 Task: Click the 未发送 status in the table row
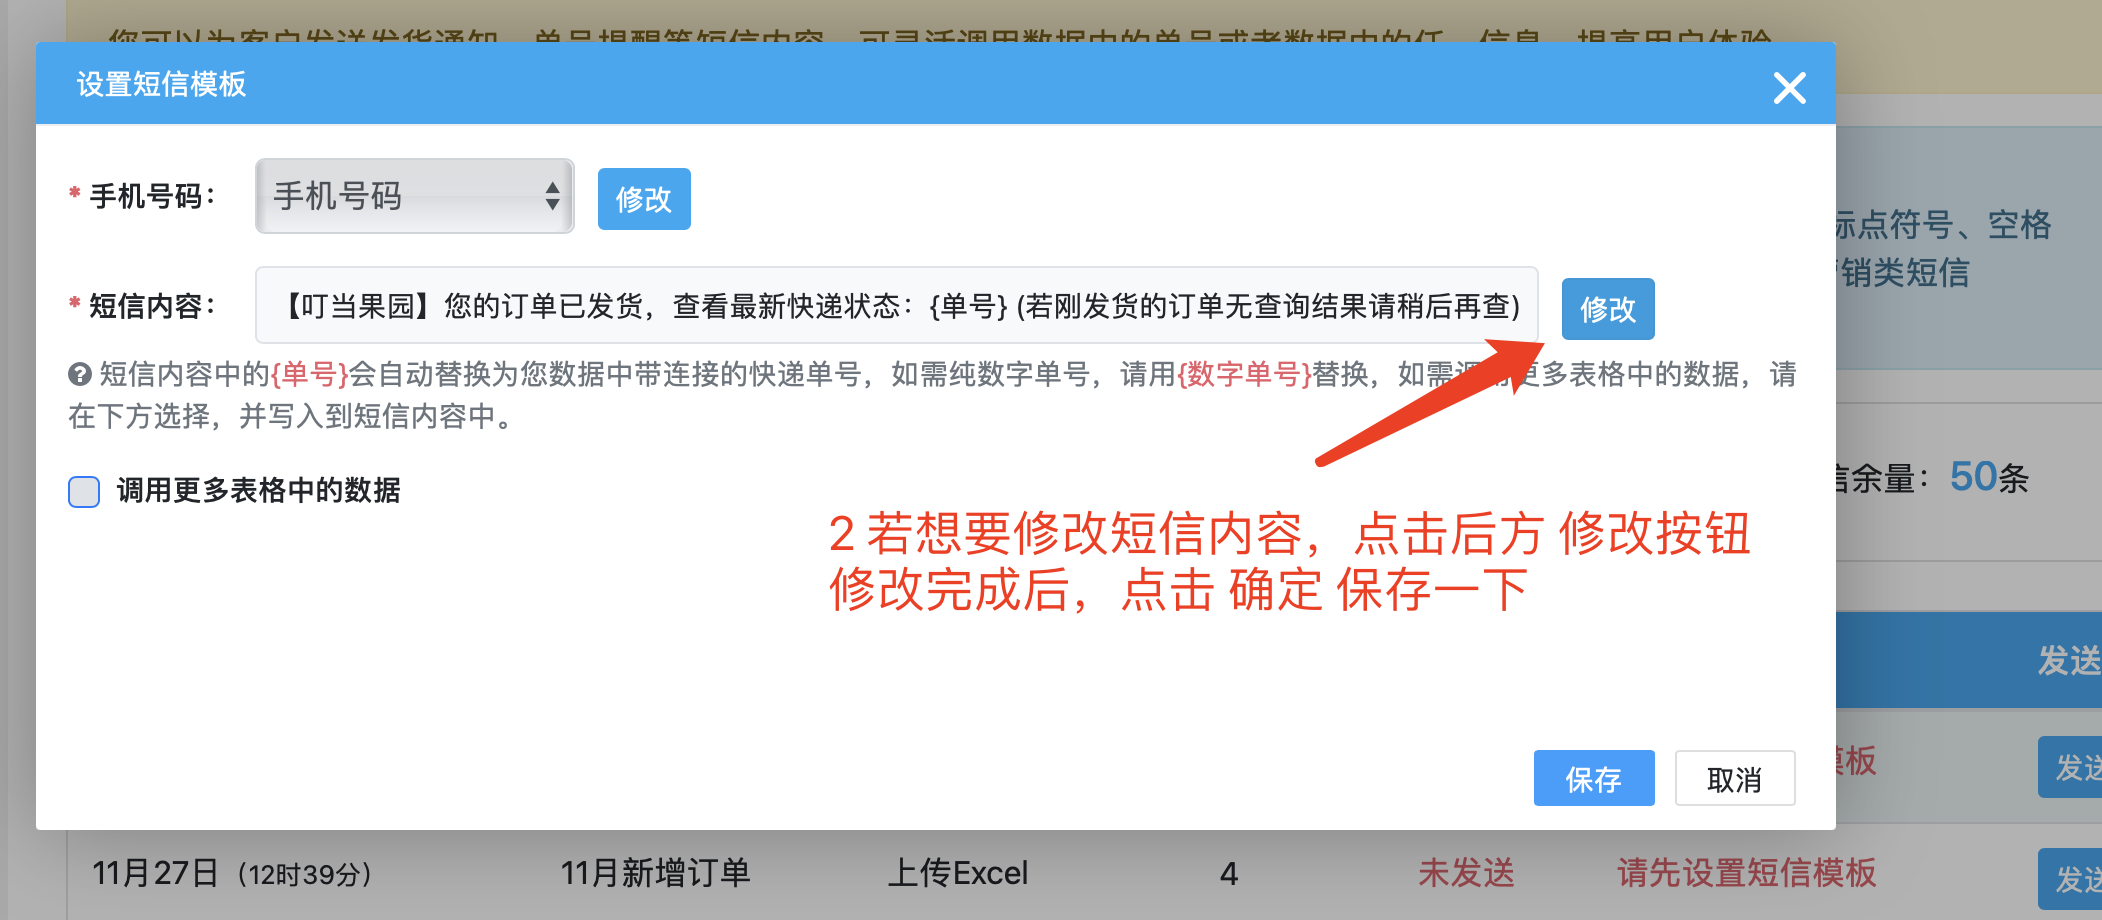1466,872
